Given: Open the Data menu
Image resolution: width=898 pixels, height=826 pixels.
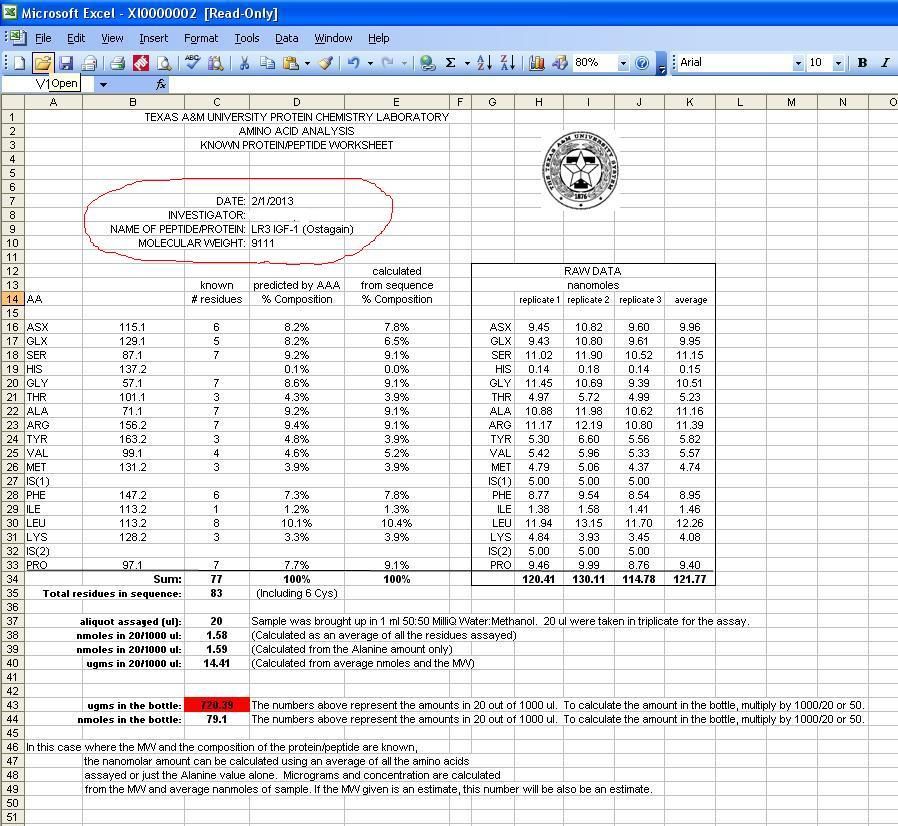Looking at the screenshot, I should click(x=286, y=38).
